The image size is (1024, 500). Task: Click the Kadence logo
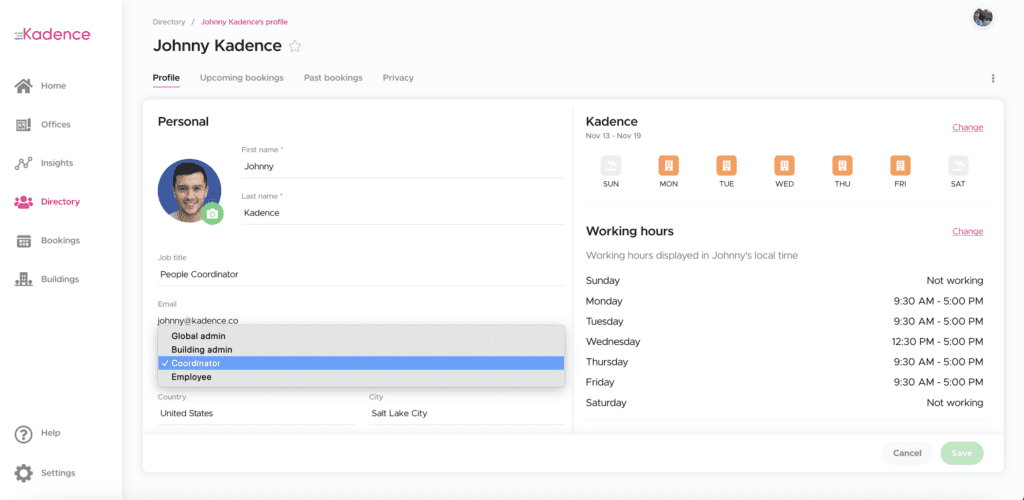(52, 35)
